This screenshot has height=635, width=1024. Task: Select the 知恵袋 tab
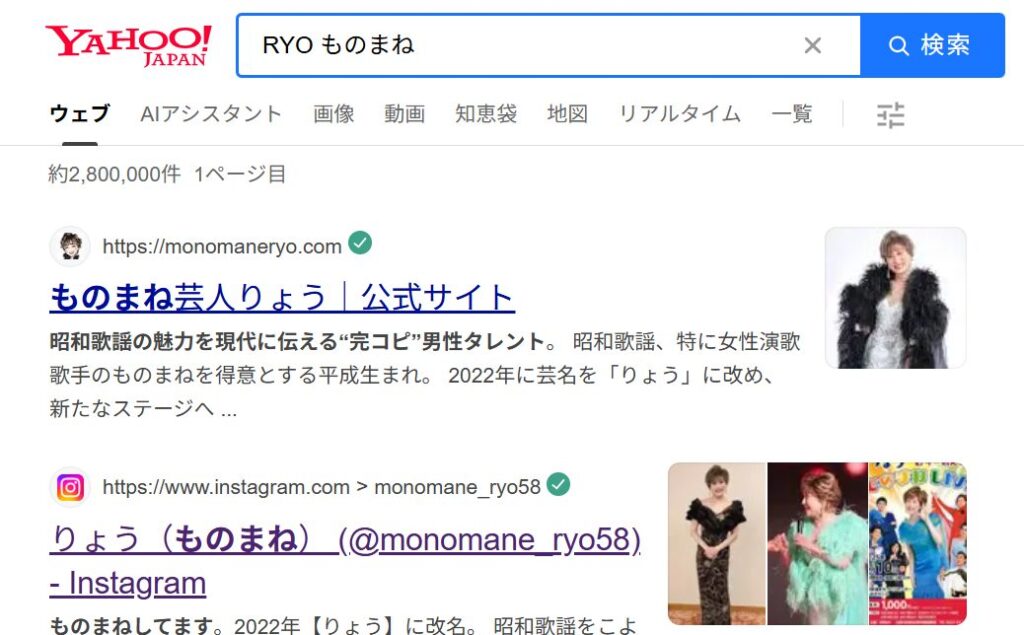486,114
